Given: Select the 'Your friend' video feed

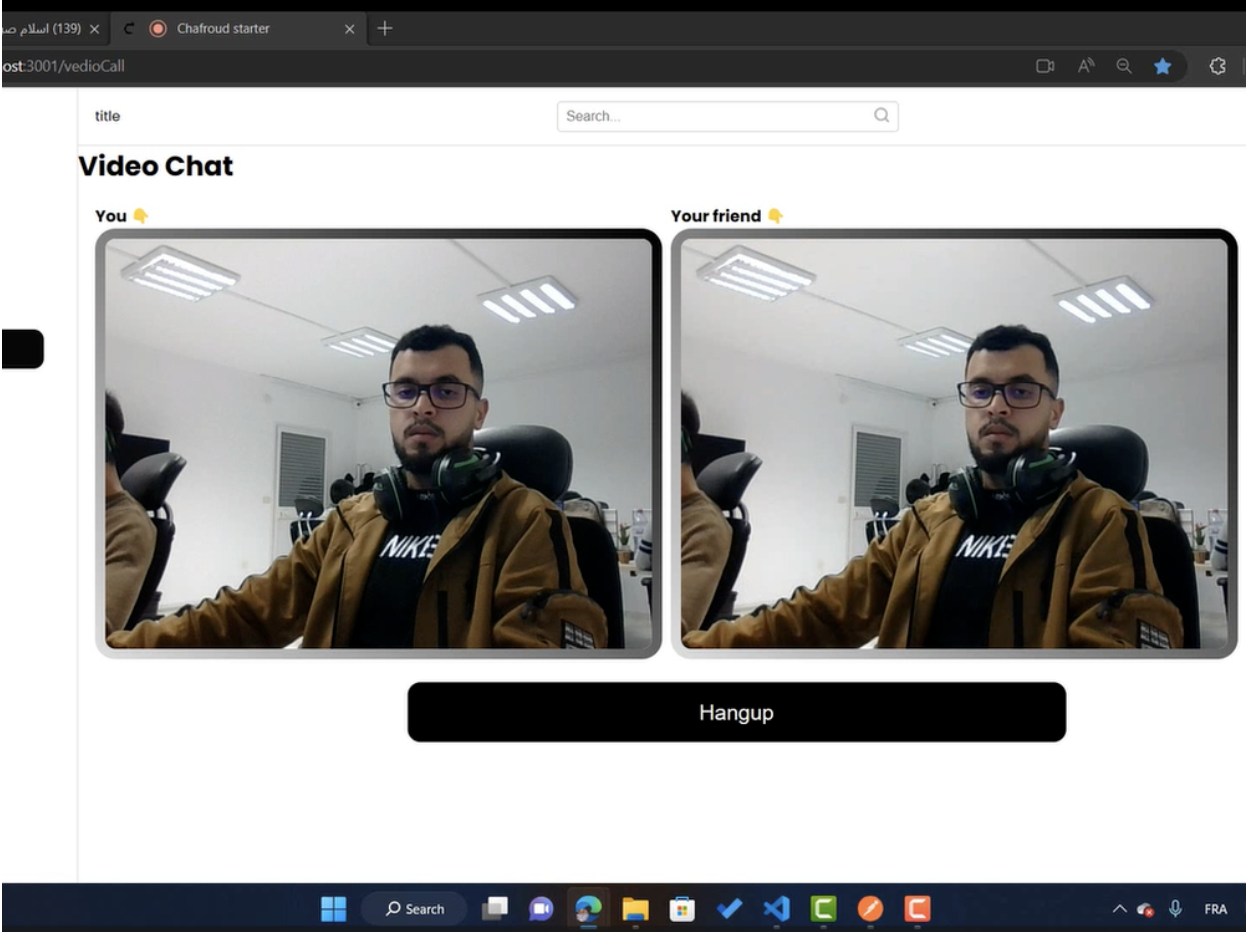Looking at the screenshot, I should point(954,444).
